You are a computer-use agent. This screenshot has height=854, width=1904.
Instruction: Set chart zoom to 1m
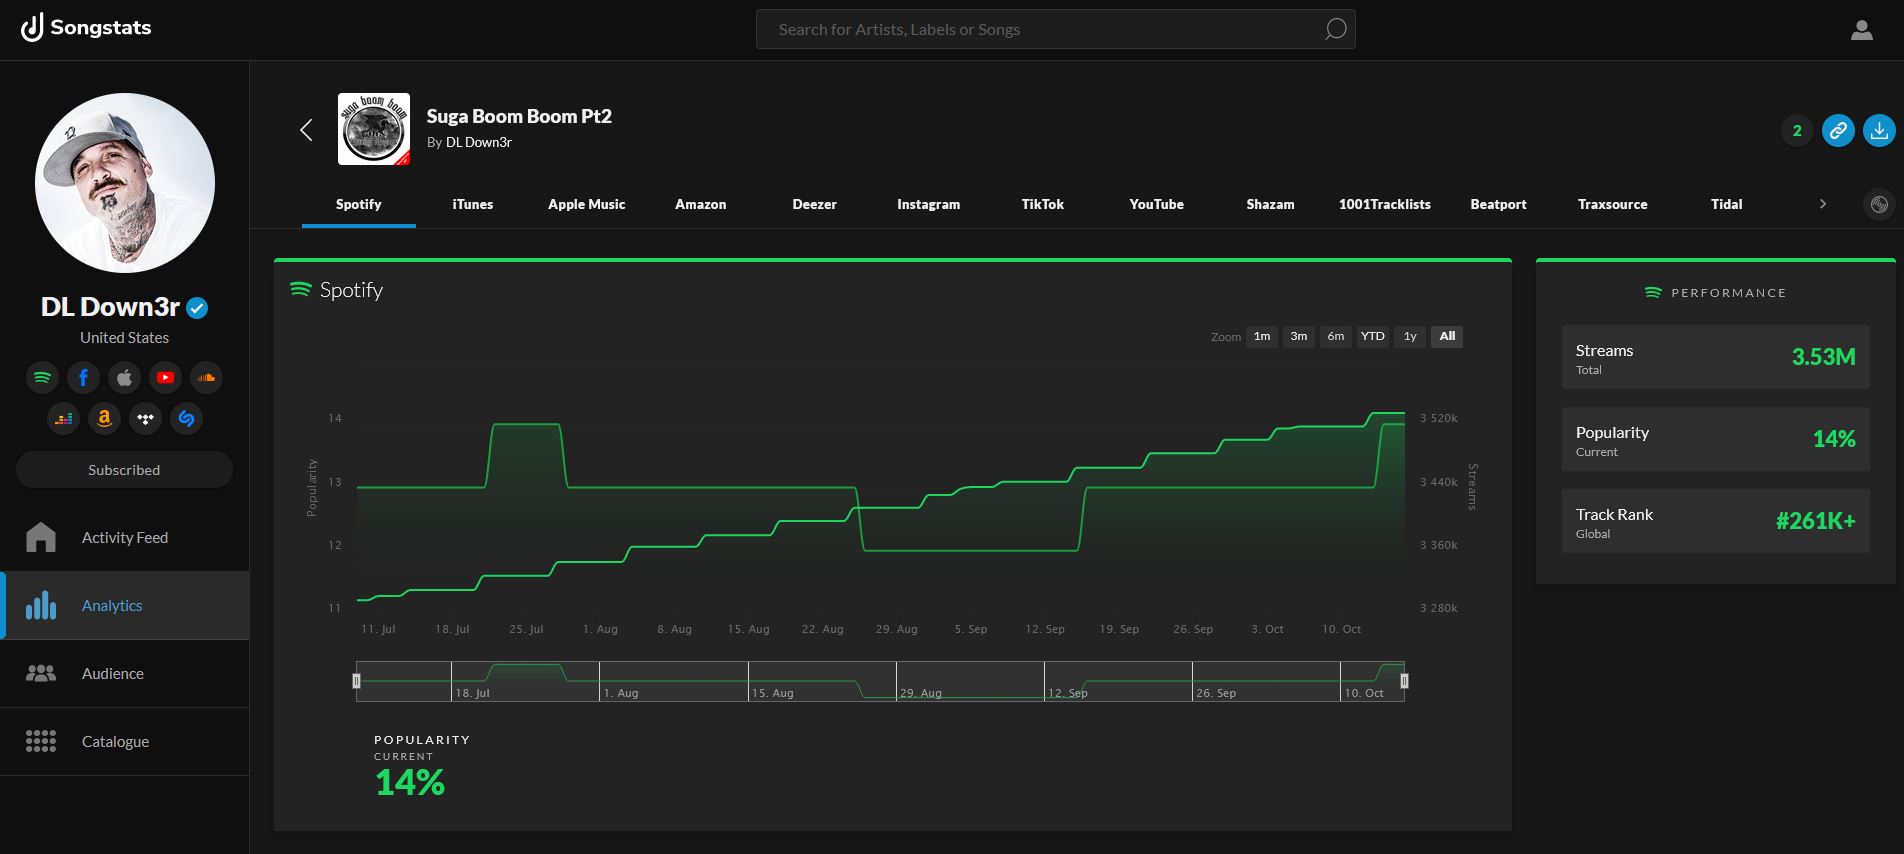coord(1262,336)
